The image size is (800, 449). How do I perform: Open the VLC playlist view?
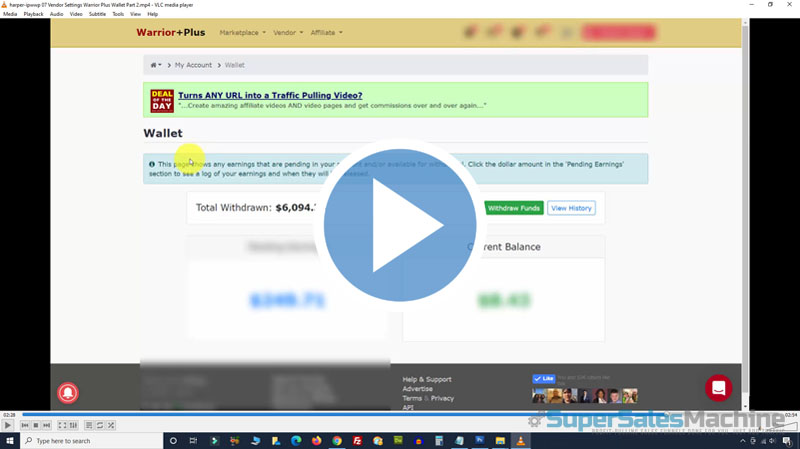point(89,425)
